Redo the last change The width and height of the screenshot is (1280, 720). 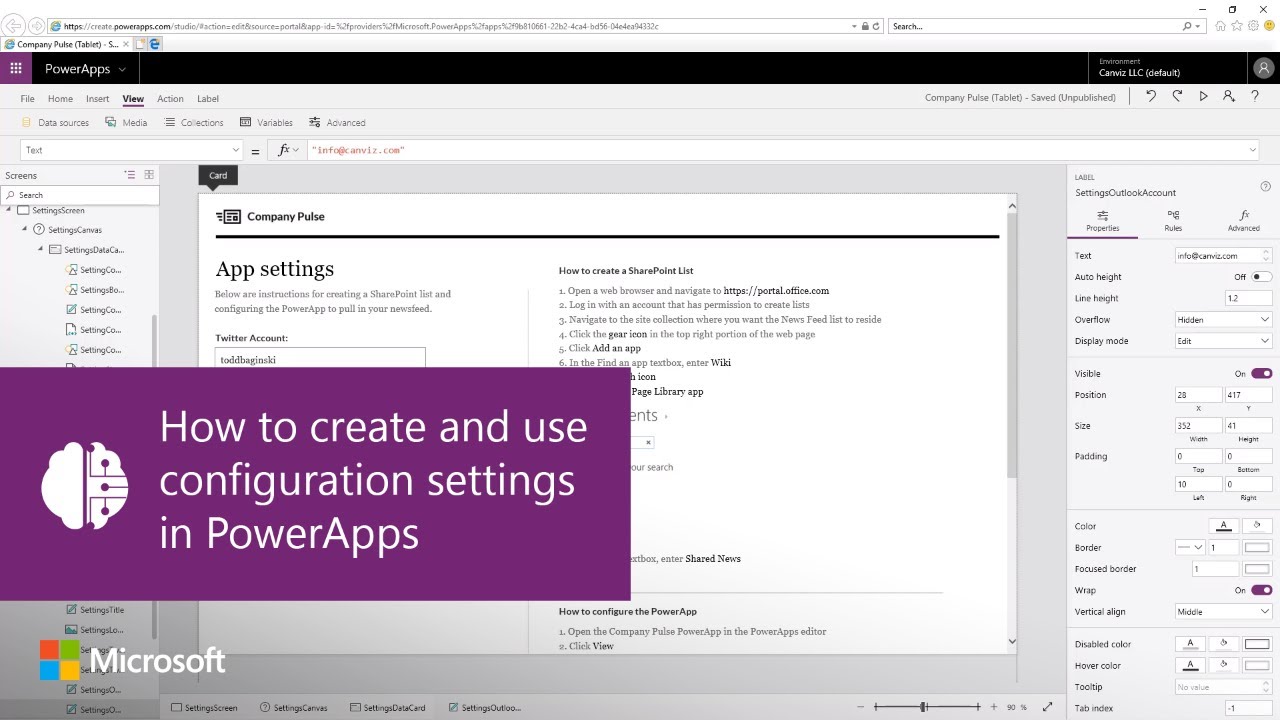1177,96
